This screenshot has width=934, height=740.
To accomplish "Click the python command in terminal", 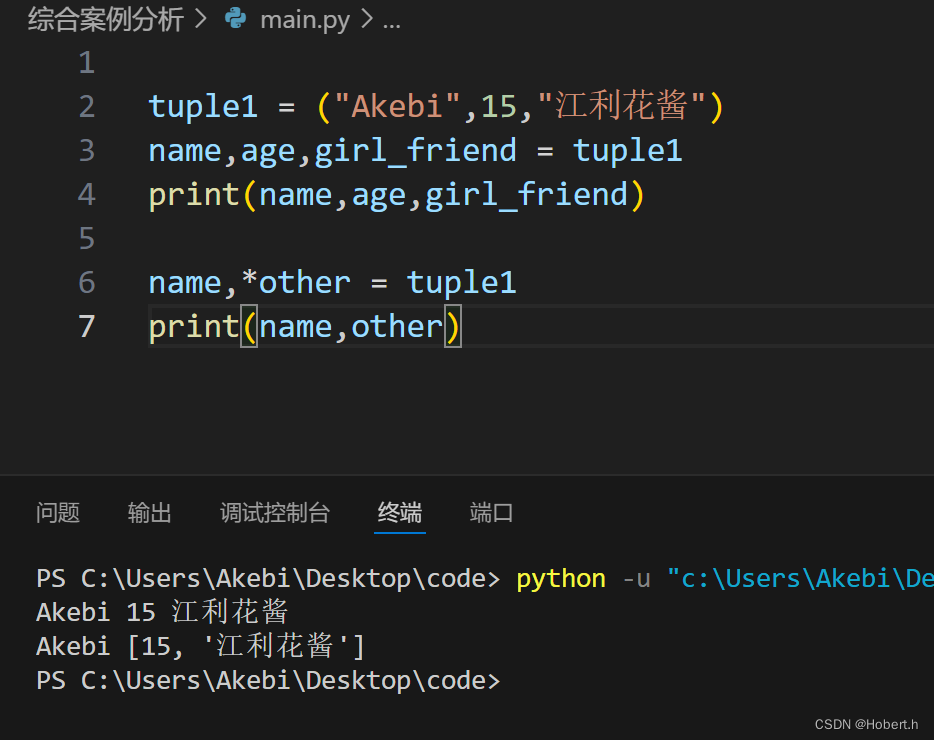I will pyautogui.click(x=561, y=580).
